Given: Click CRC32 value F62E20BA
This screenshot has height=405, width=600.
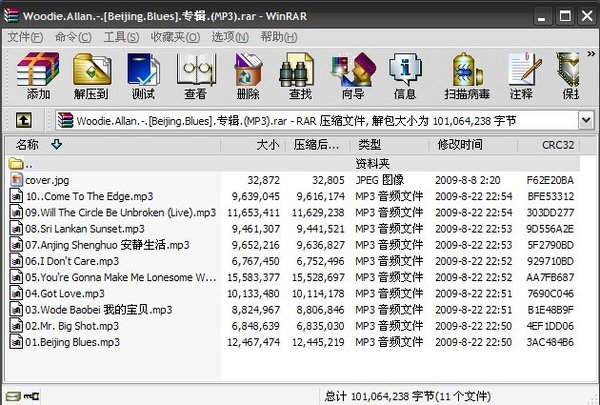Looking at the screenshot, I should tap(550, 180).
